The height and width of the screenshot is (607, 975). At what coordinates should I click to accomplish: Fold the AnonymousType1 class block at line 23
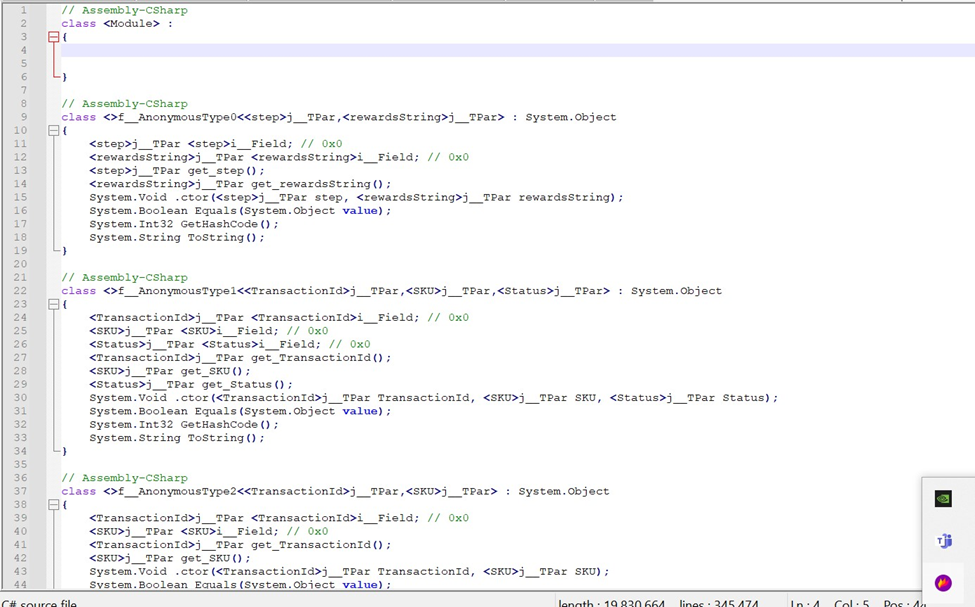point(53,304)
